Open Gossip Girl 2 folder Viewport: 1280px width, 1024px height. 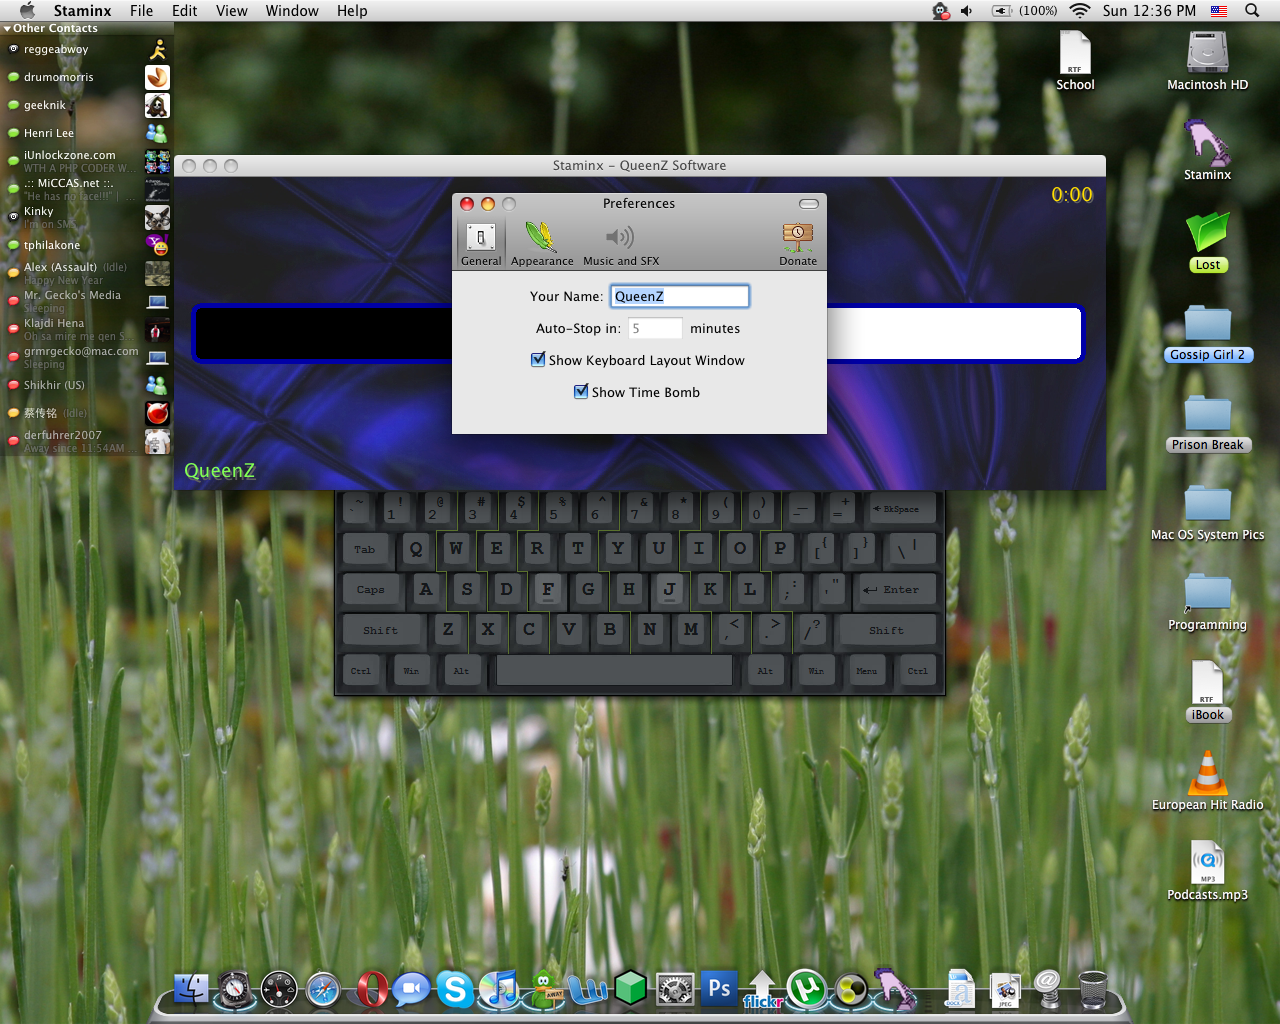tap(1207, 331)
